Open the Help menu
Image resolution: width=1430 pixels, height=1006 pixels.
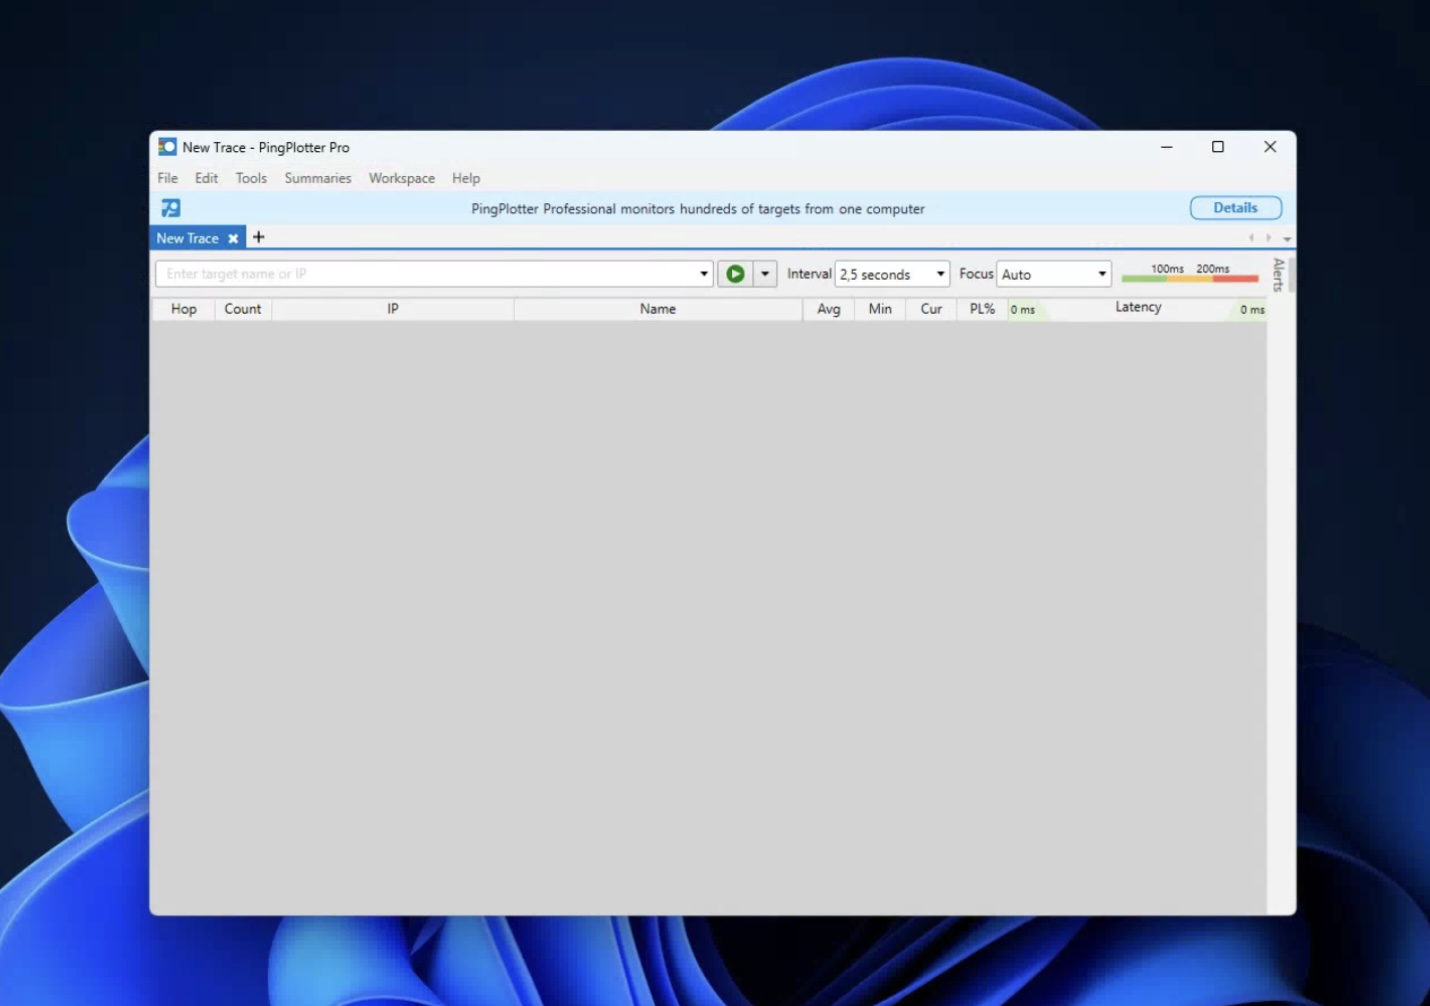(466, 178)
